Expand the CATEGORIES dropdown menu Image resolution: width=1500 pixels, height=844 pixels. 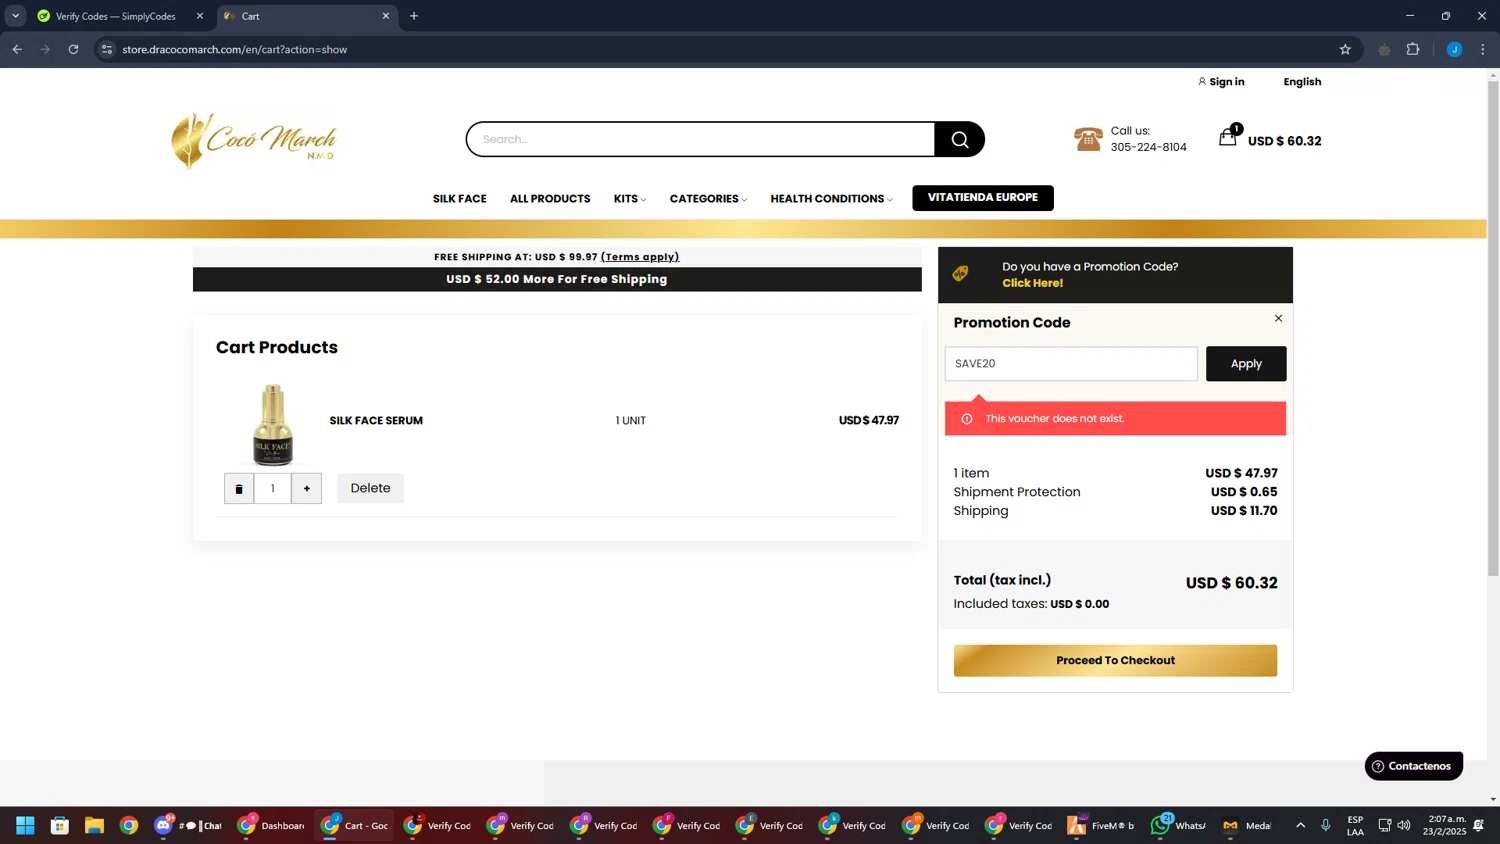coord(708,199)
